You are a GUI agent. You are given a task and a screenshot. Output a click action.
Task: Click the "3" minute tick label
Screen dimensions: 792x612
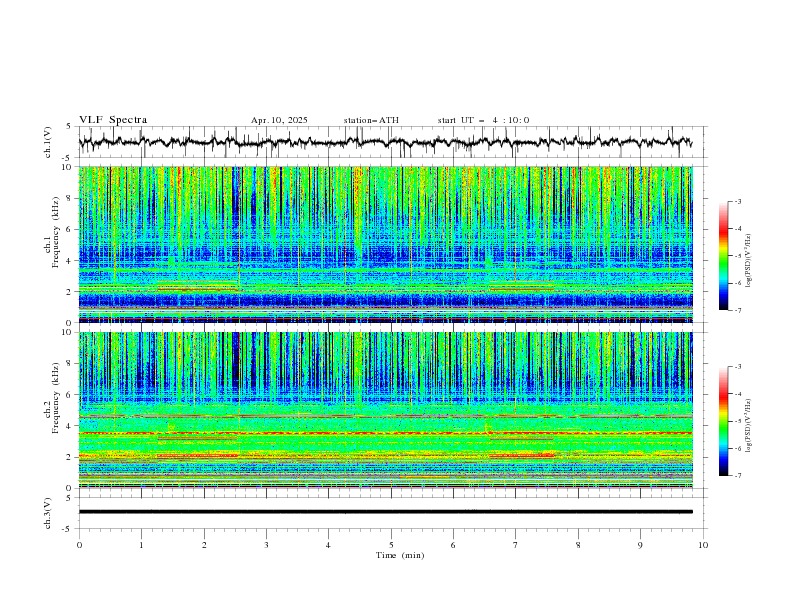point(266,545)
